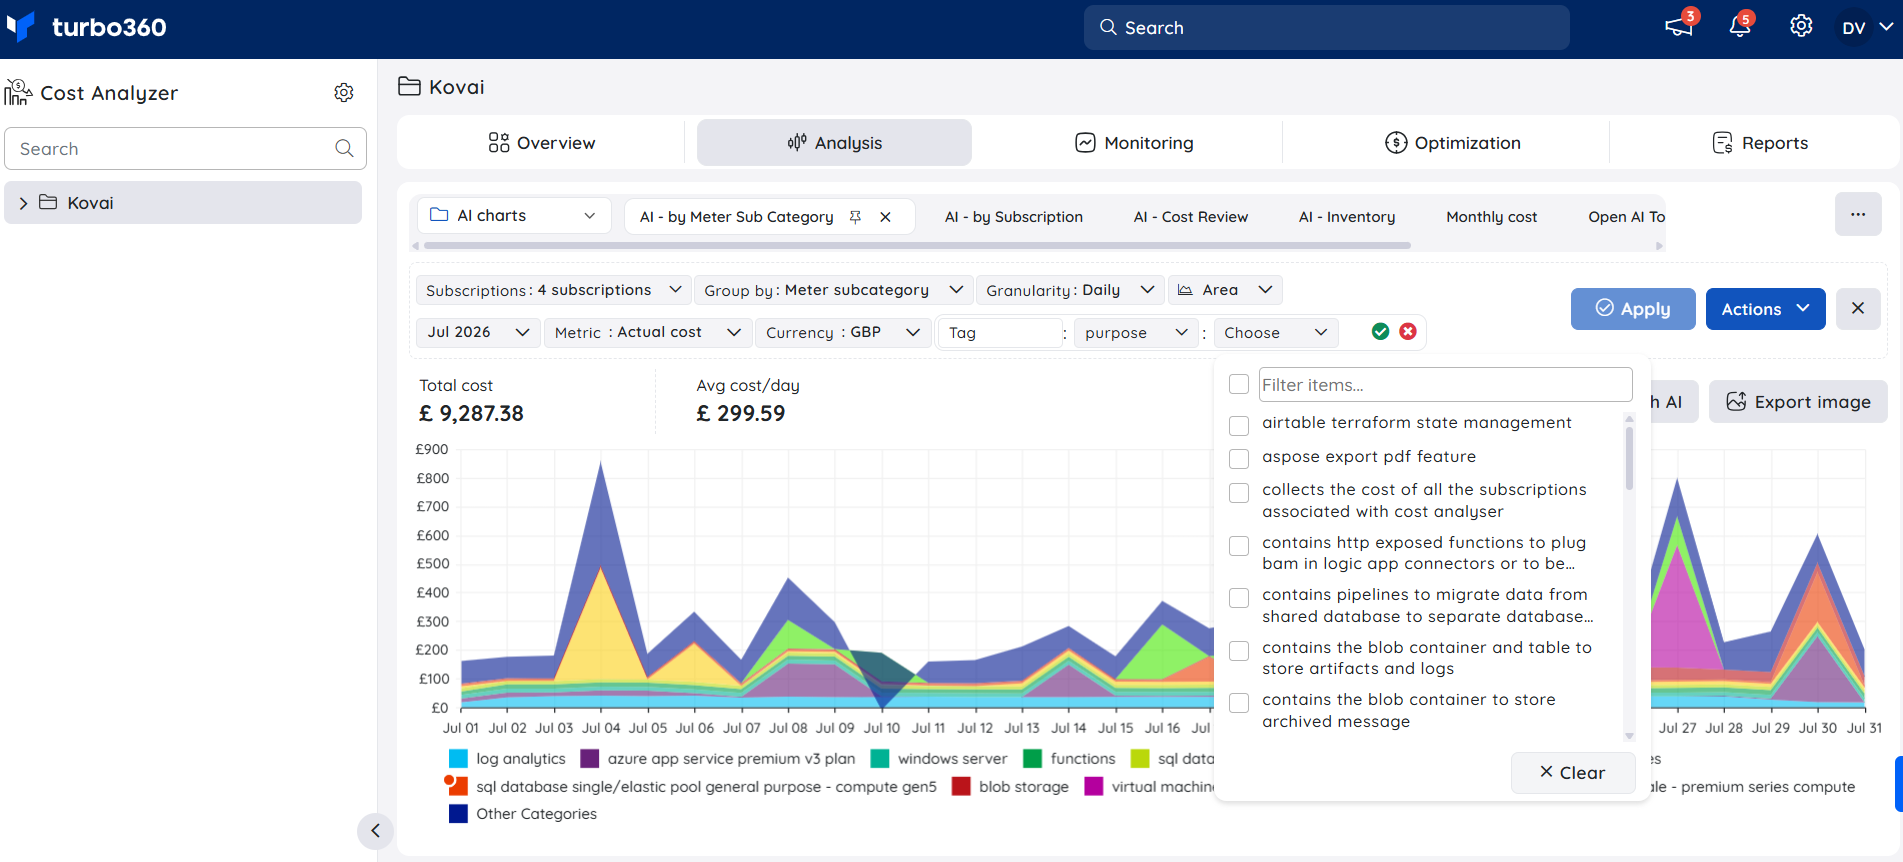The width and height of the screenshot is (1903, 862).
Task: Open the Metric Actual cost dropdown
Action: (648, 332)
